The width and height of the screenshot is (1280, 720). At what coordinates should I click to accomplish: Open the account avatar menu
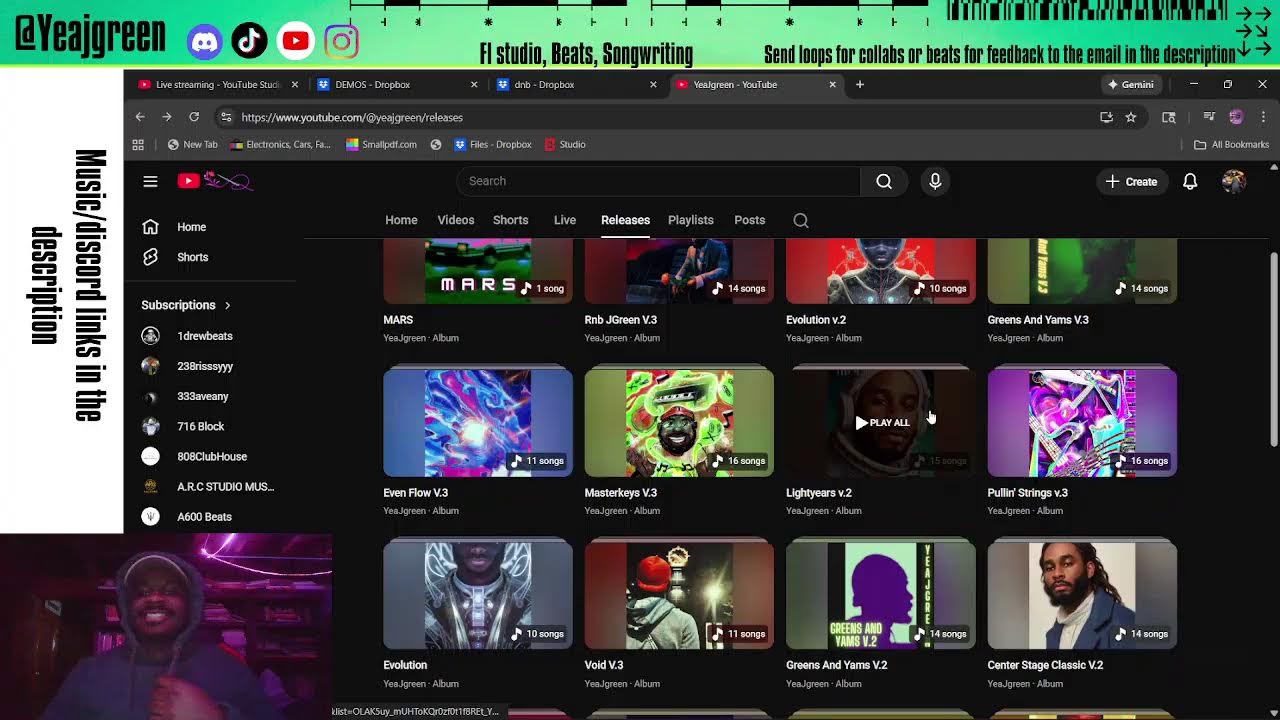point(1233,181)
